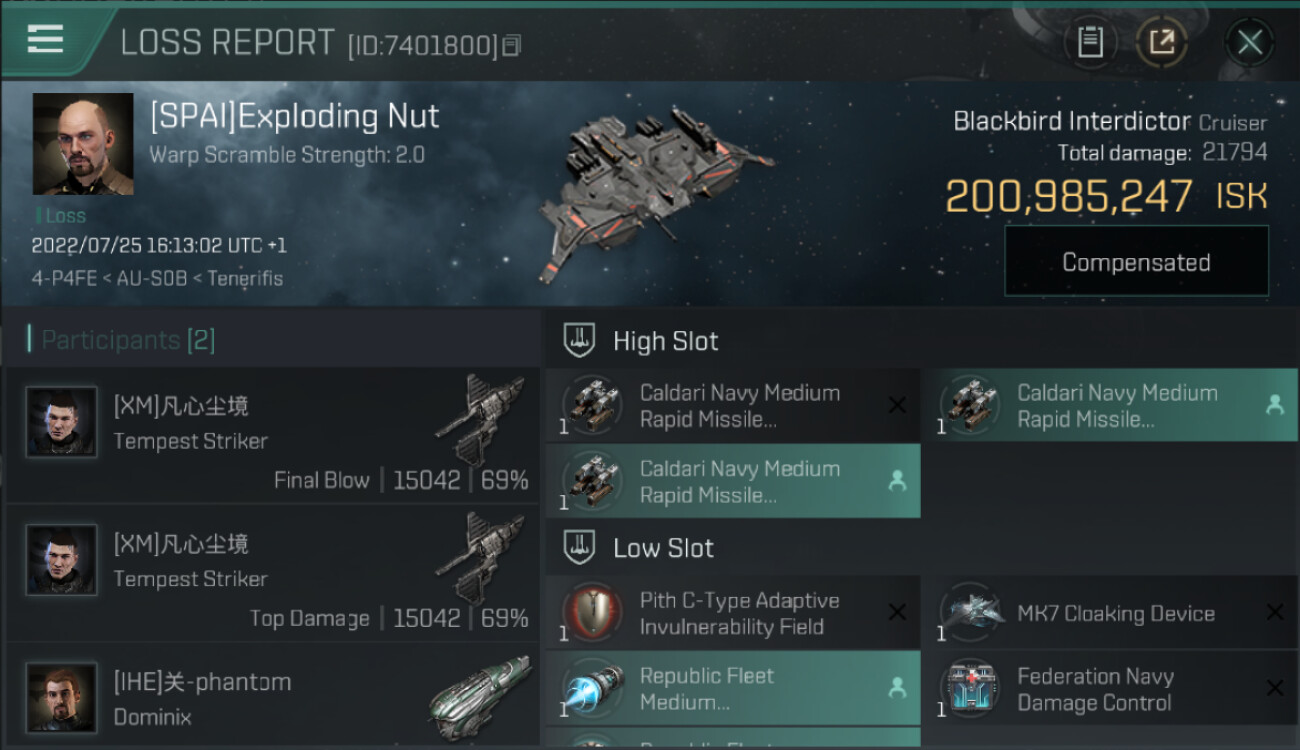Click the X mark on MK7 Cloaking Device
This screenshot has width=1300, height=750.
[x=1274, y=613]
